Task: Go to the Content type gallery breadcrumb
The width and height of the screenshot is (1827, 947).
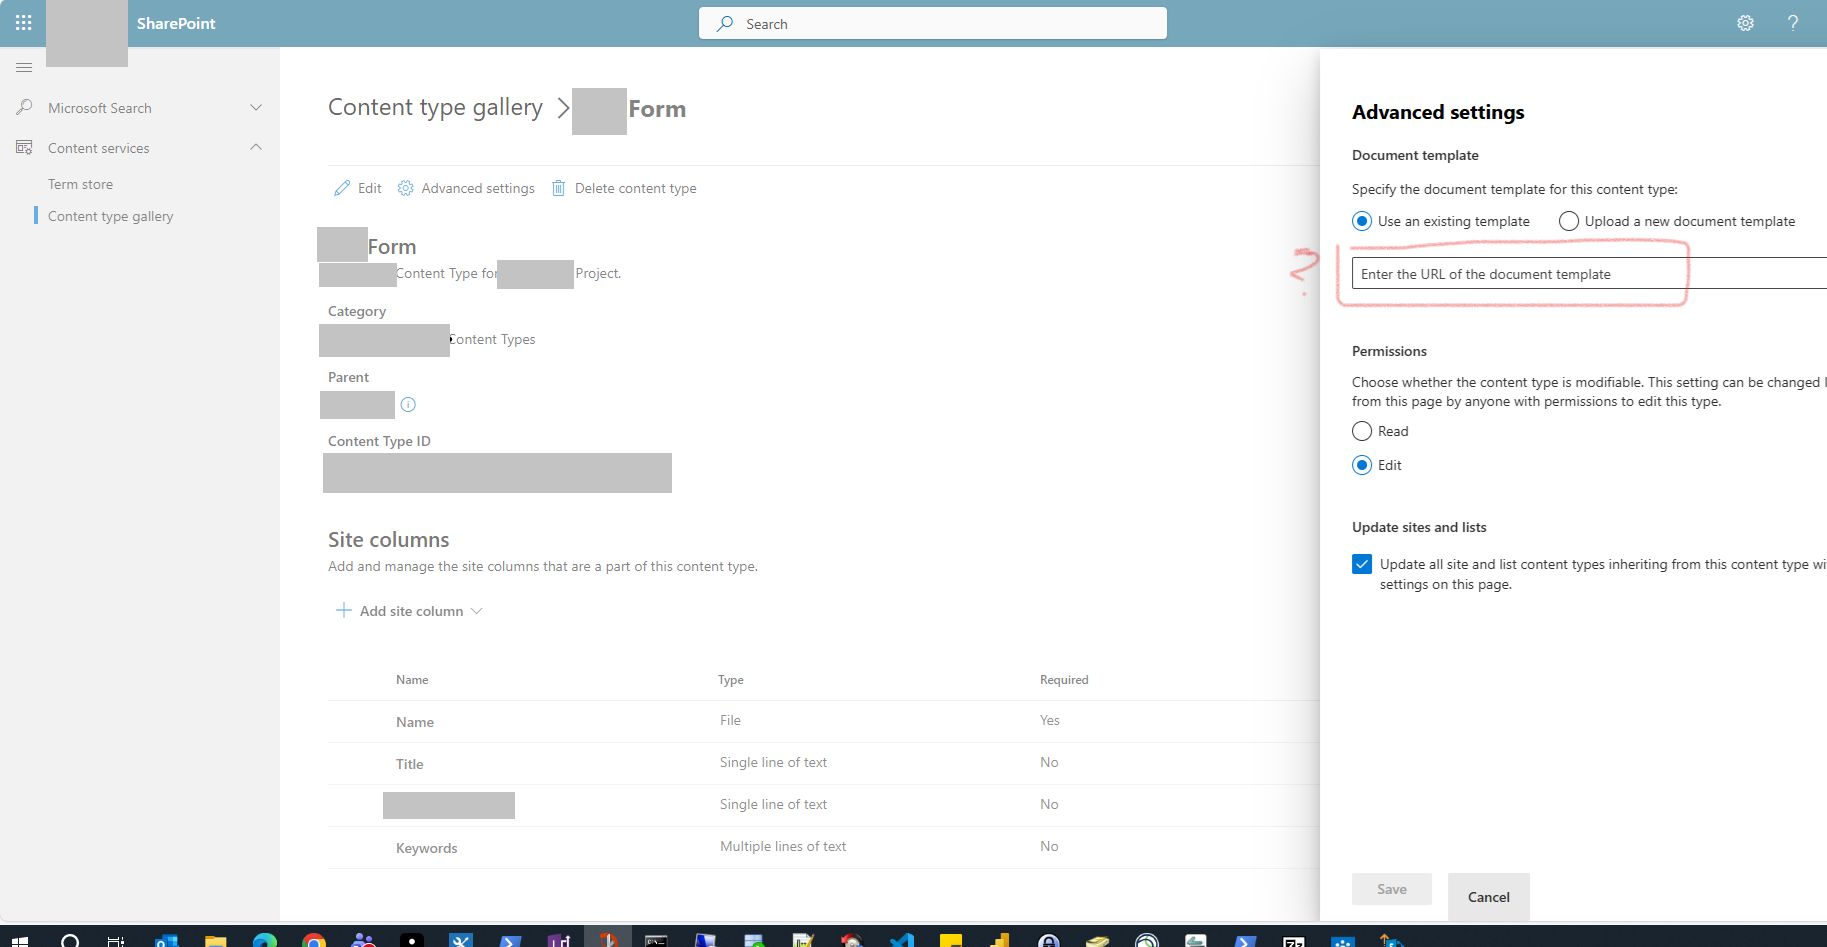Action: click(x=435, y=108)
